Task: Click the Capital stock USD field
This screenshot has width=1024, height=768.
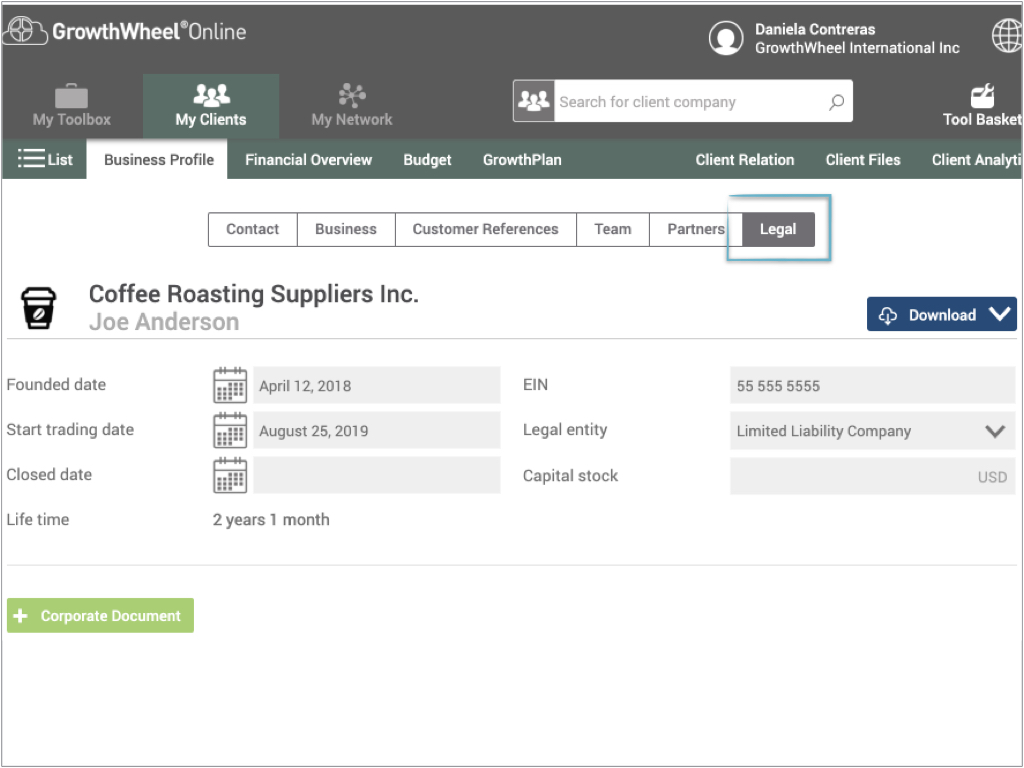Action: point(872,476)
